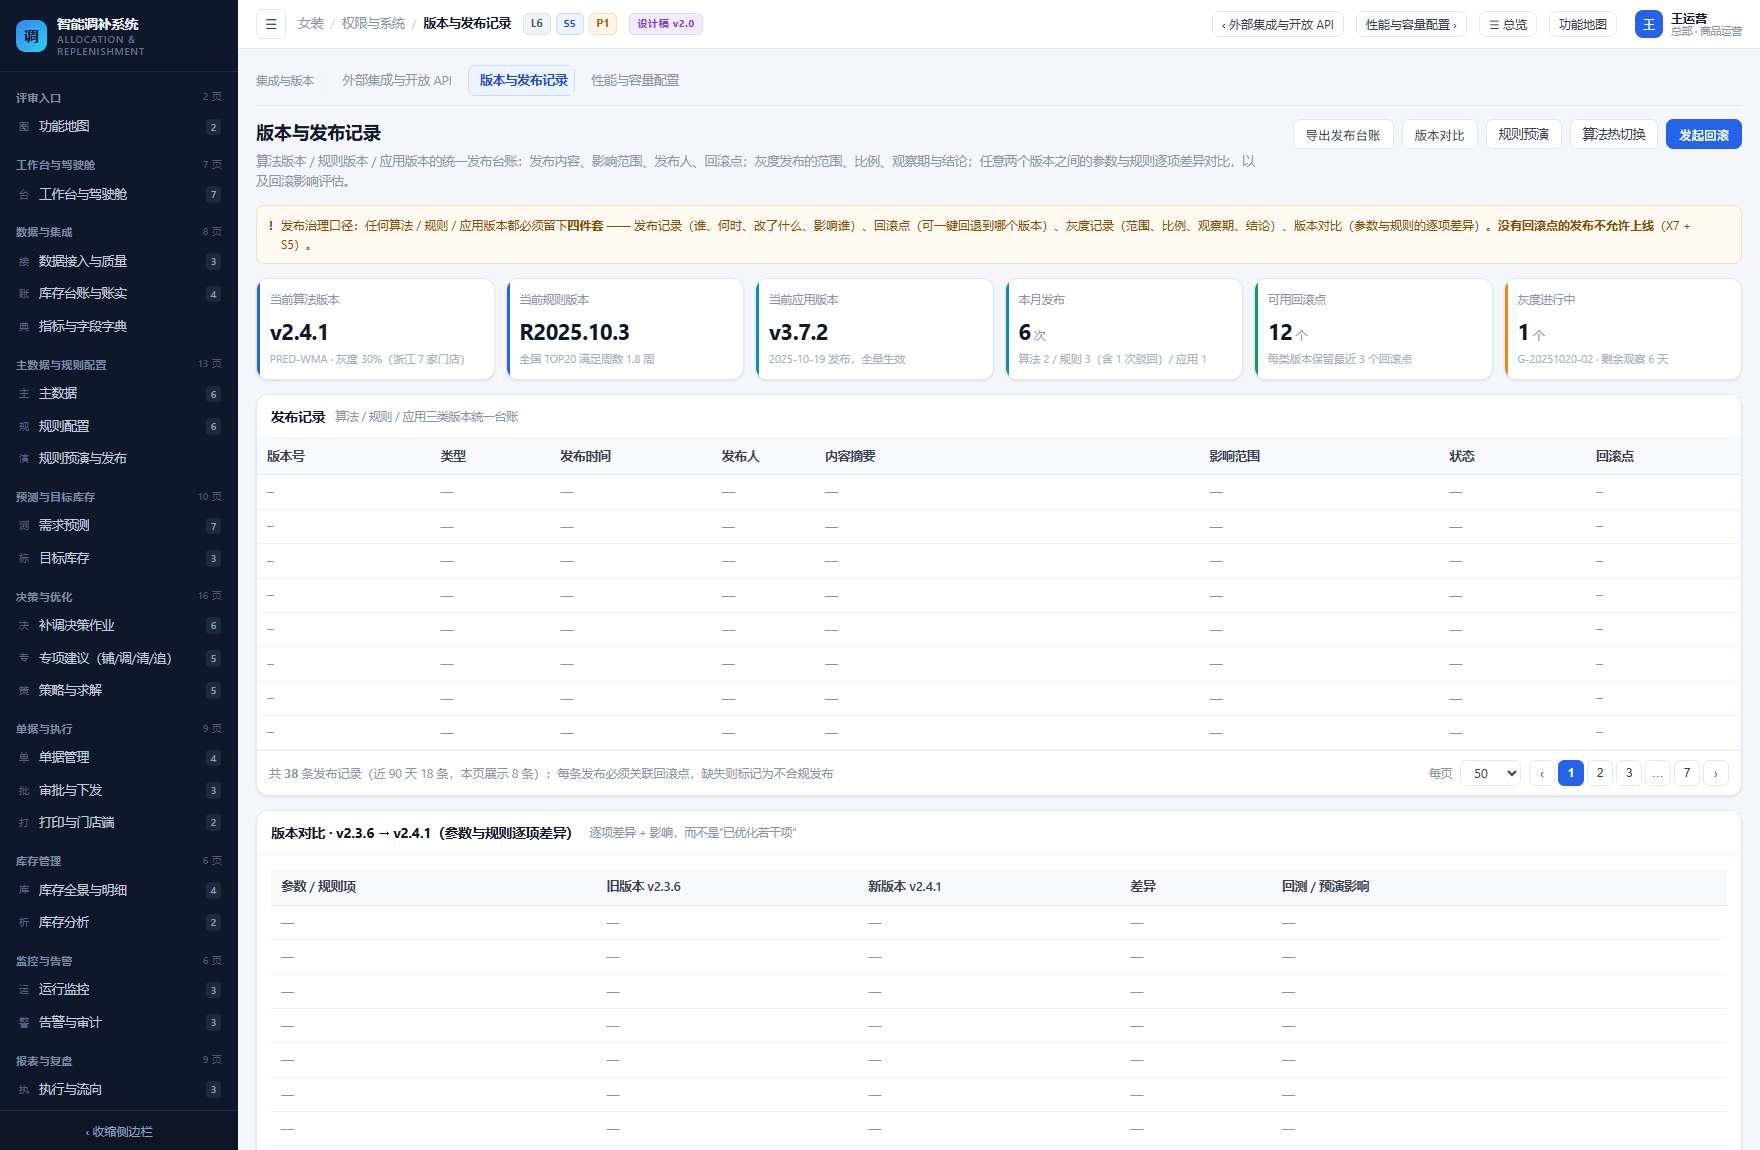Switch to 外部集成与开放 API tab
Screen dimensions: 1760x1150
point(397,81)
